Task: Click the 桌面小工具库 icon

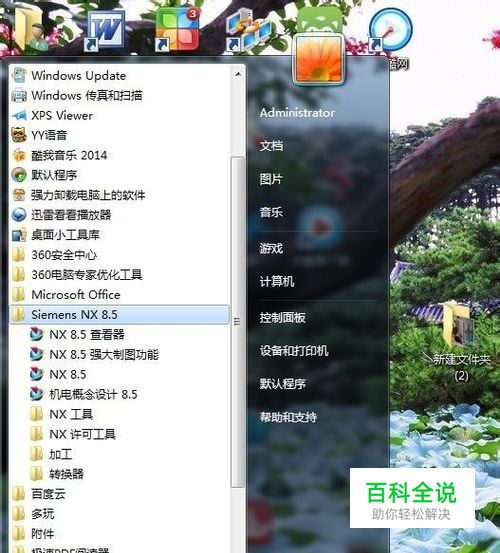Action: [19, 235]
